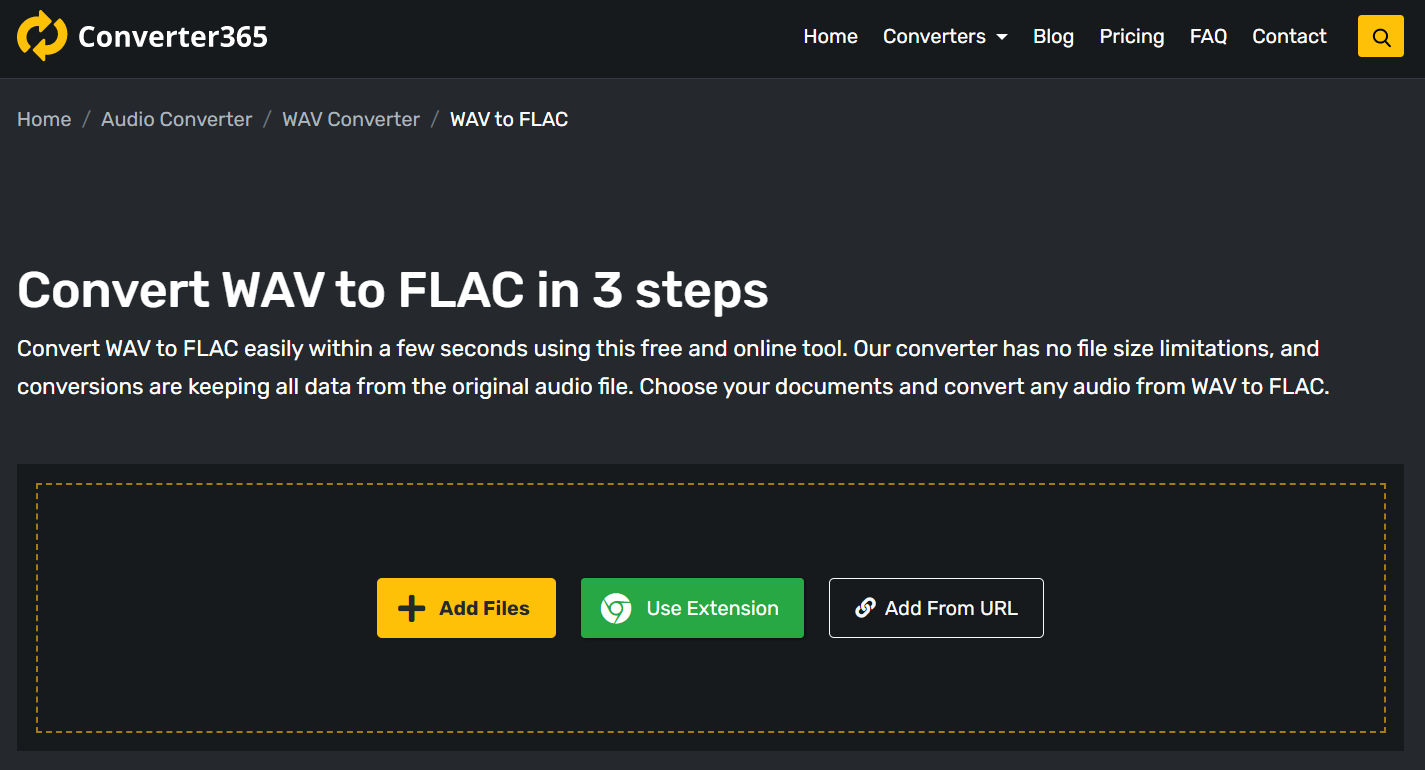The height and width of the screenshot is (770, 1425).
Task: Open the Pricing page
Action: [x=1131, y=37]
